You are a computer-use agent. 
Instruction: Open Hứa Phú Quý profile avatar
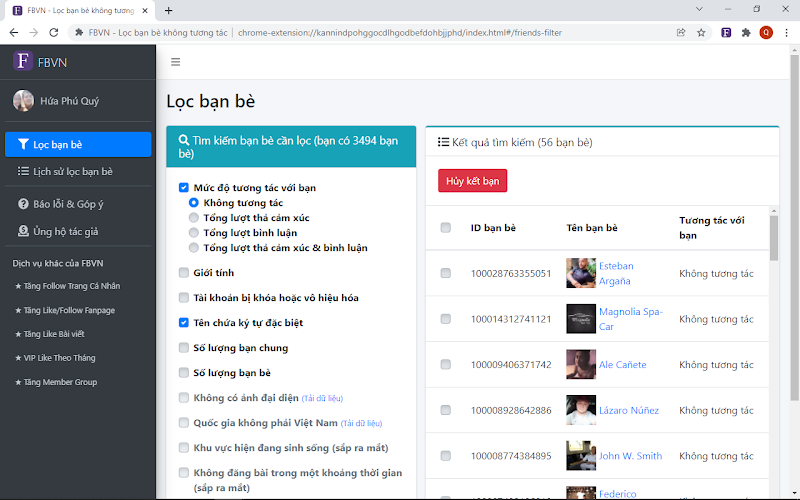coord(23,101)
